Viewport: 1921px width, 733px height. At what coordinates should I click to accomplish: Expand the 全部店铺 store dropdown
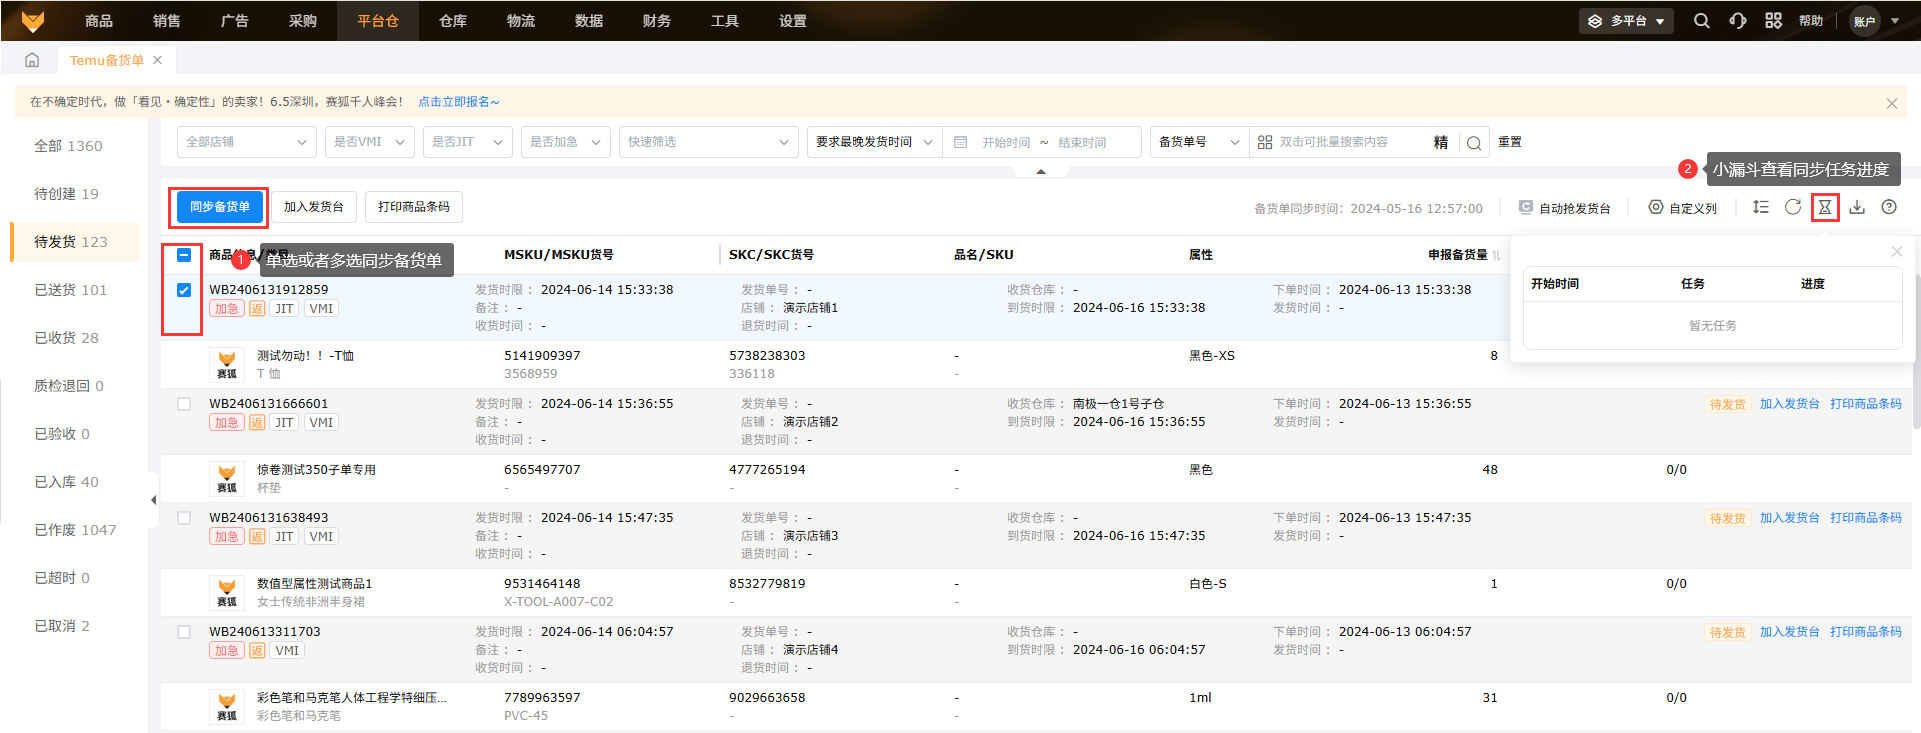point(246,142)
